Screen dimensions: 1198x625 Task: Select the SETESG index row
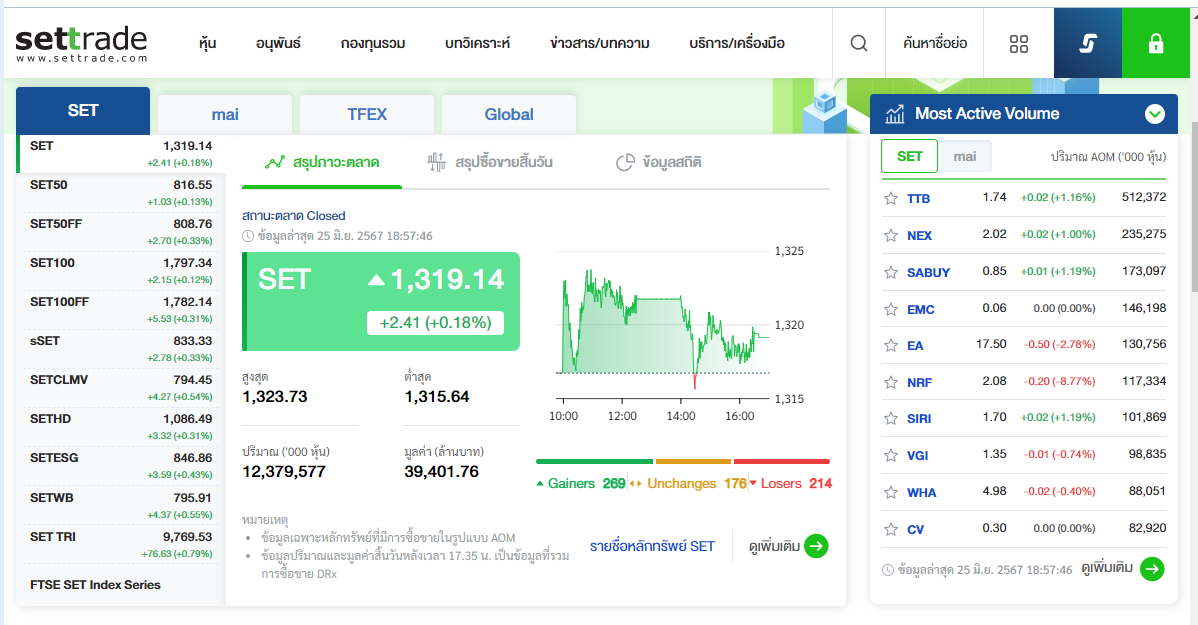point(121,466)
